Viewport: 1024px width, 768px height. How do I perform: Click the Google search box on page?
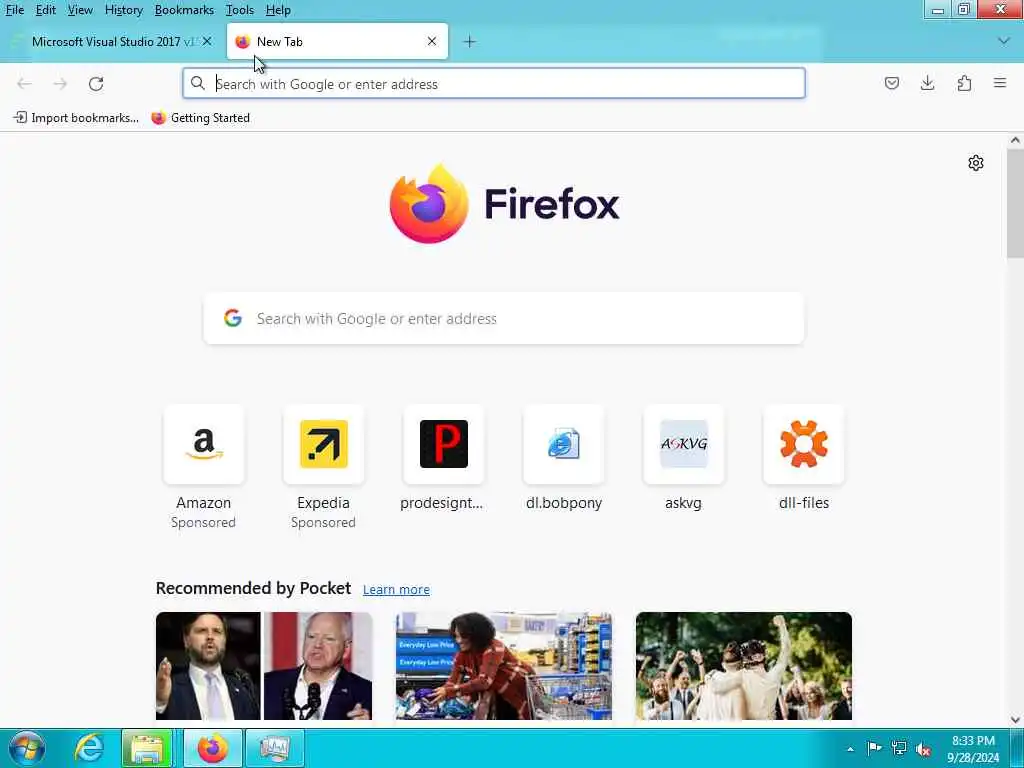point(504,318)
